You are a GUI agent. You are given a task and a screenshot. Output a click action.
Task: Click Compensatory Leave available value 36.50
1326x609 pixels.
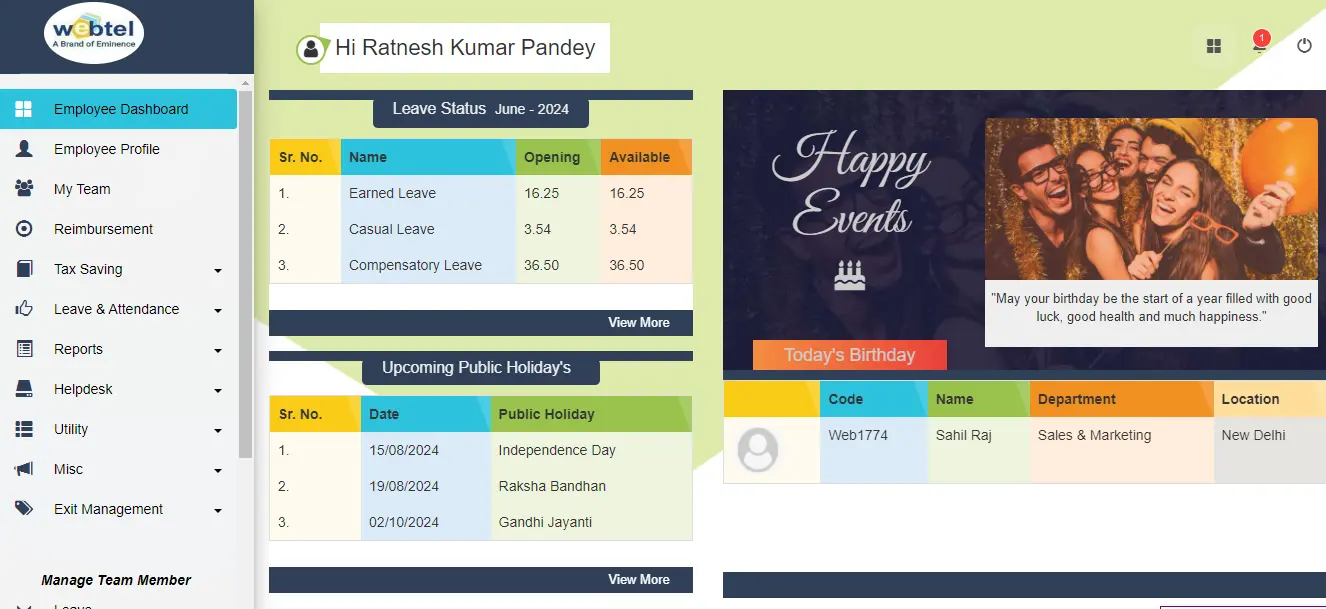(x=627, y=265)
